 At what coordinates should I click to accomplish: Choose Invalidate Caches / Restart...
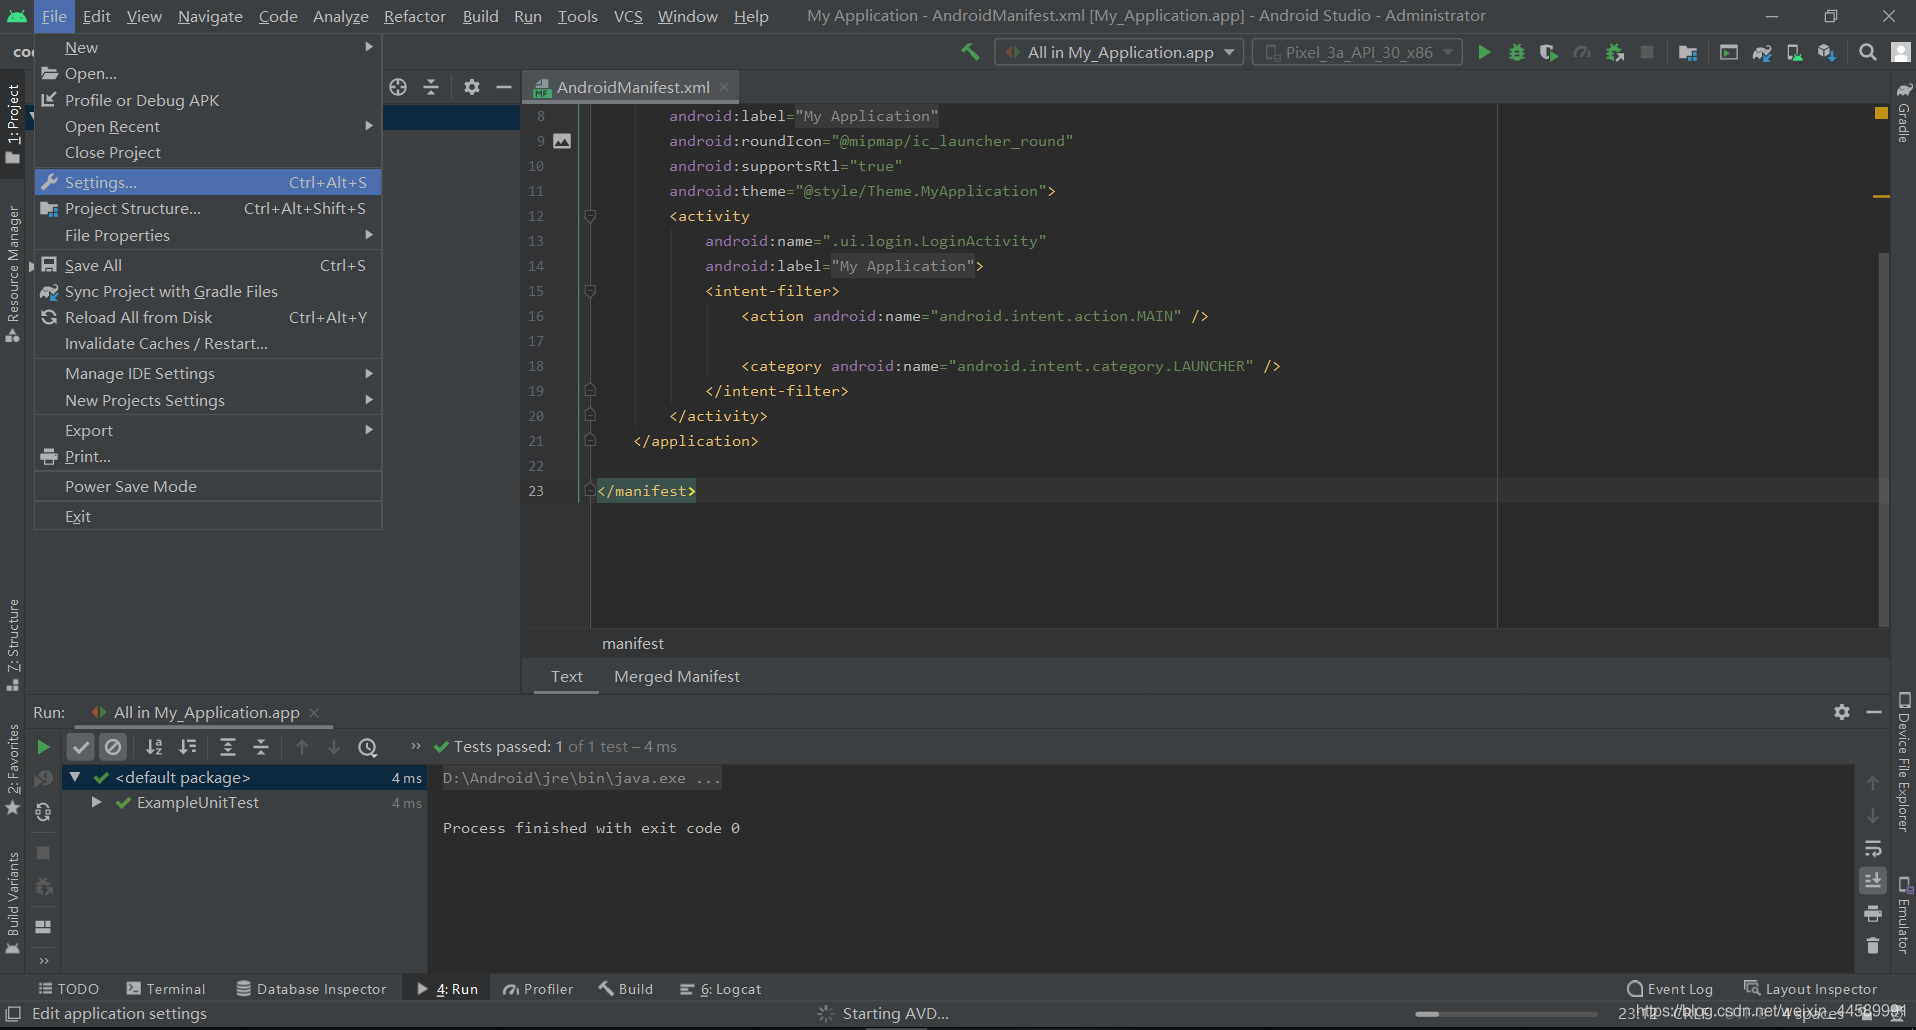pos(208,344)
